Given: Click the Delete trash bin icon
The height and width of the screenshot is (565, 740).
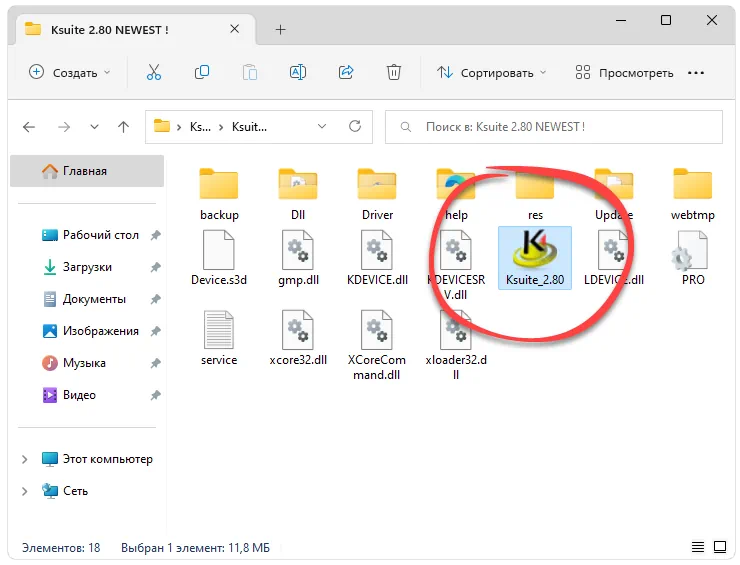Looking at the screenshot, I should coord(394,72).
